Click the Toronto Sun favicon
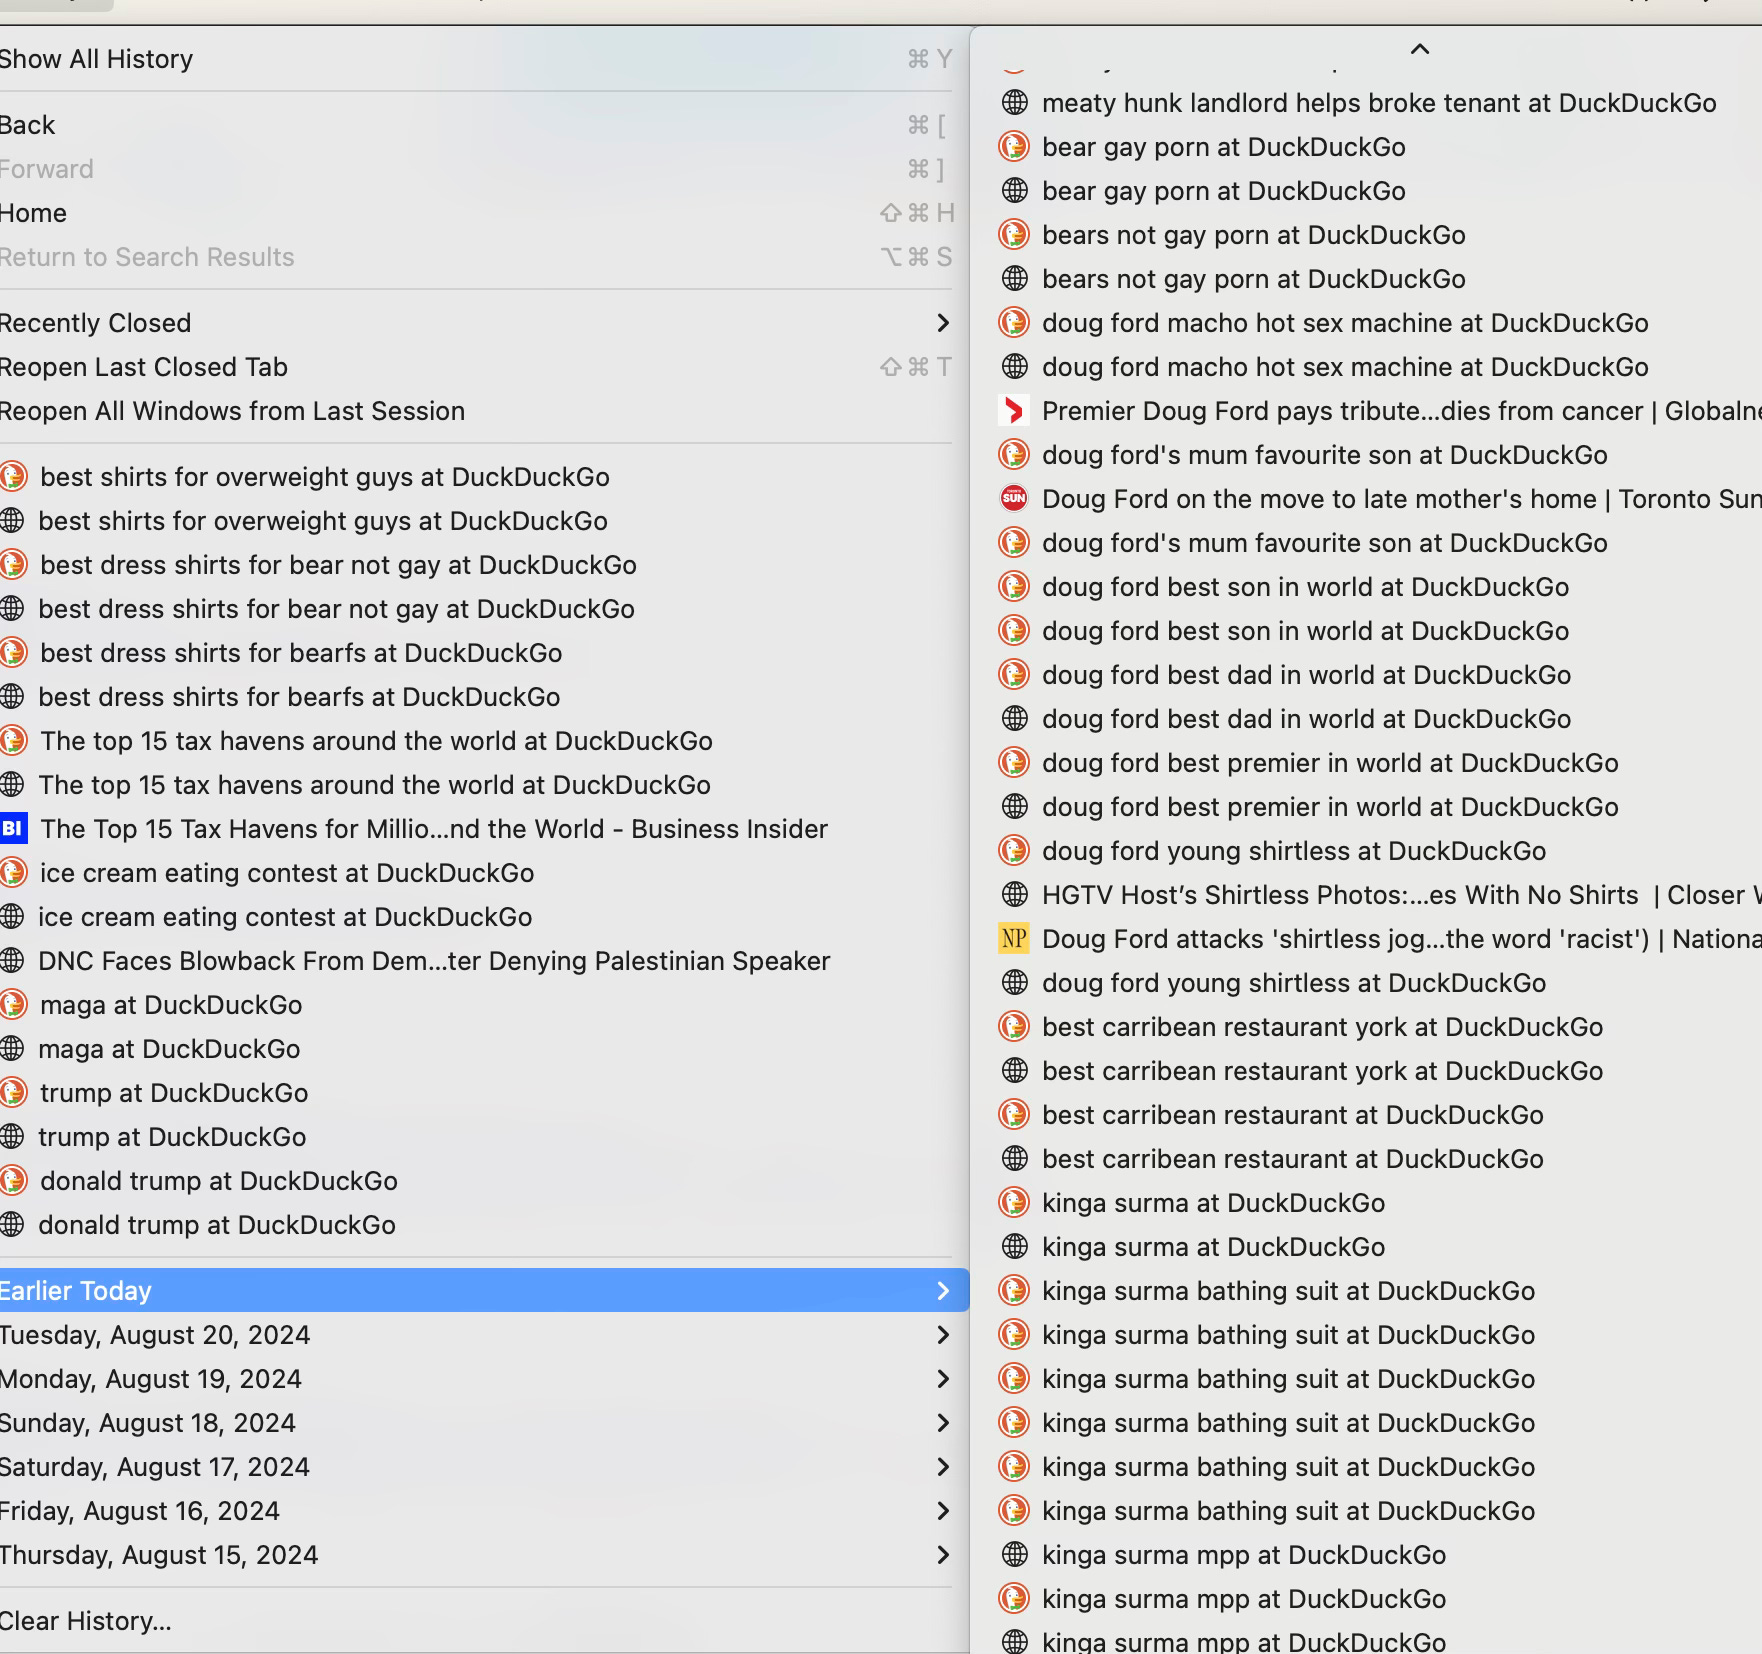Screen dimensions: 1762x1654 [x=1014, y=499]
